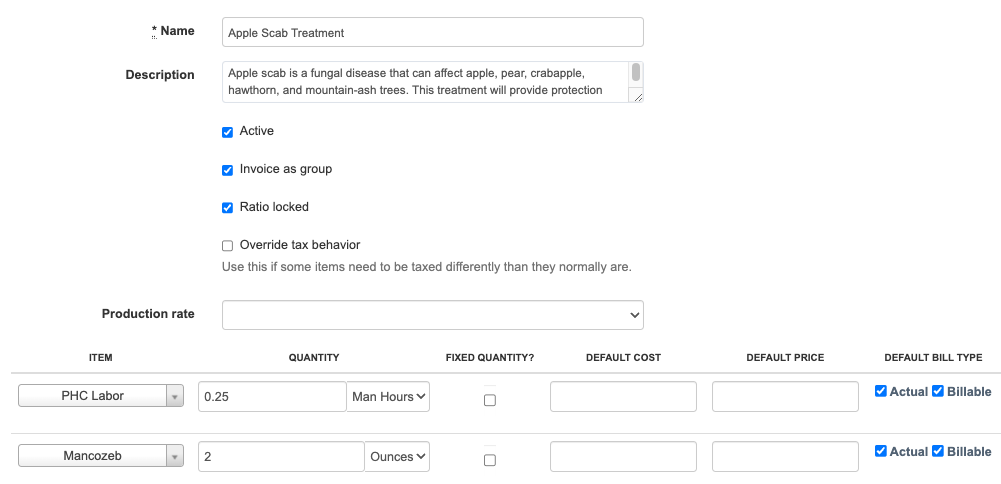
Task: Open the Production rate dropdown
Action: (432, 315)
